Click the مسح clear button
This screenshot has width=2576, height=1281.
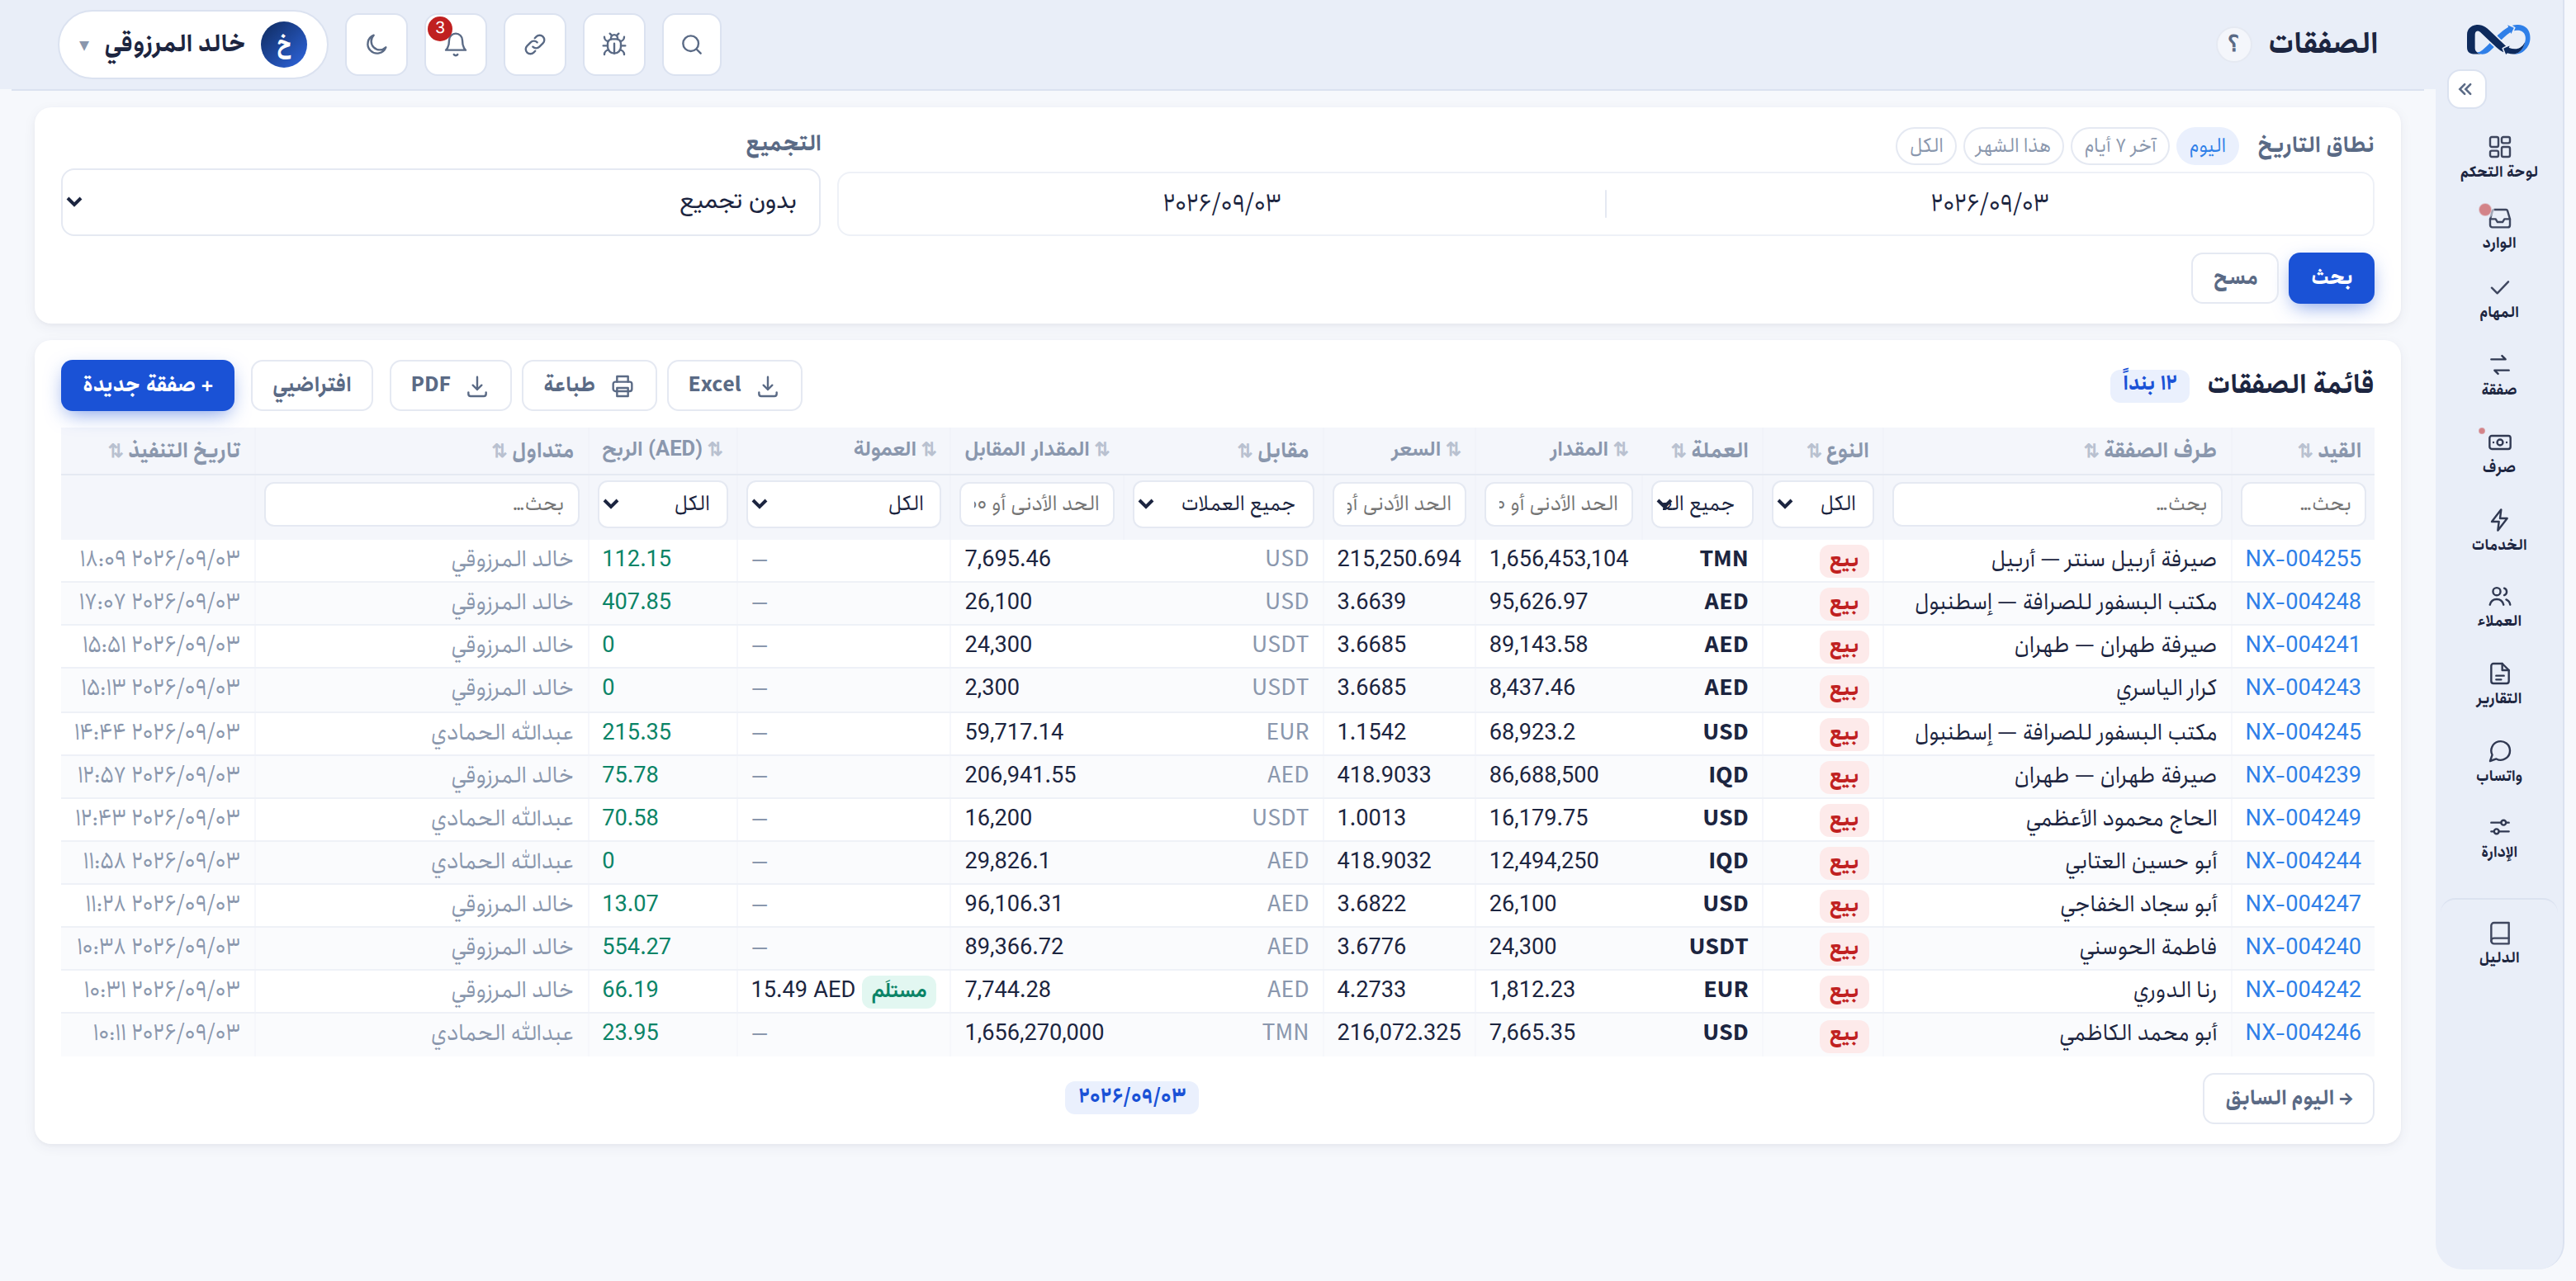point(2235,277)
